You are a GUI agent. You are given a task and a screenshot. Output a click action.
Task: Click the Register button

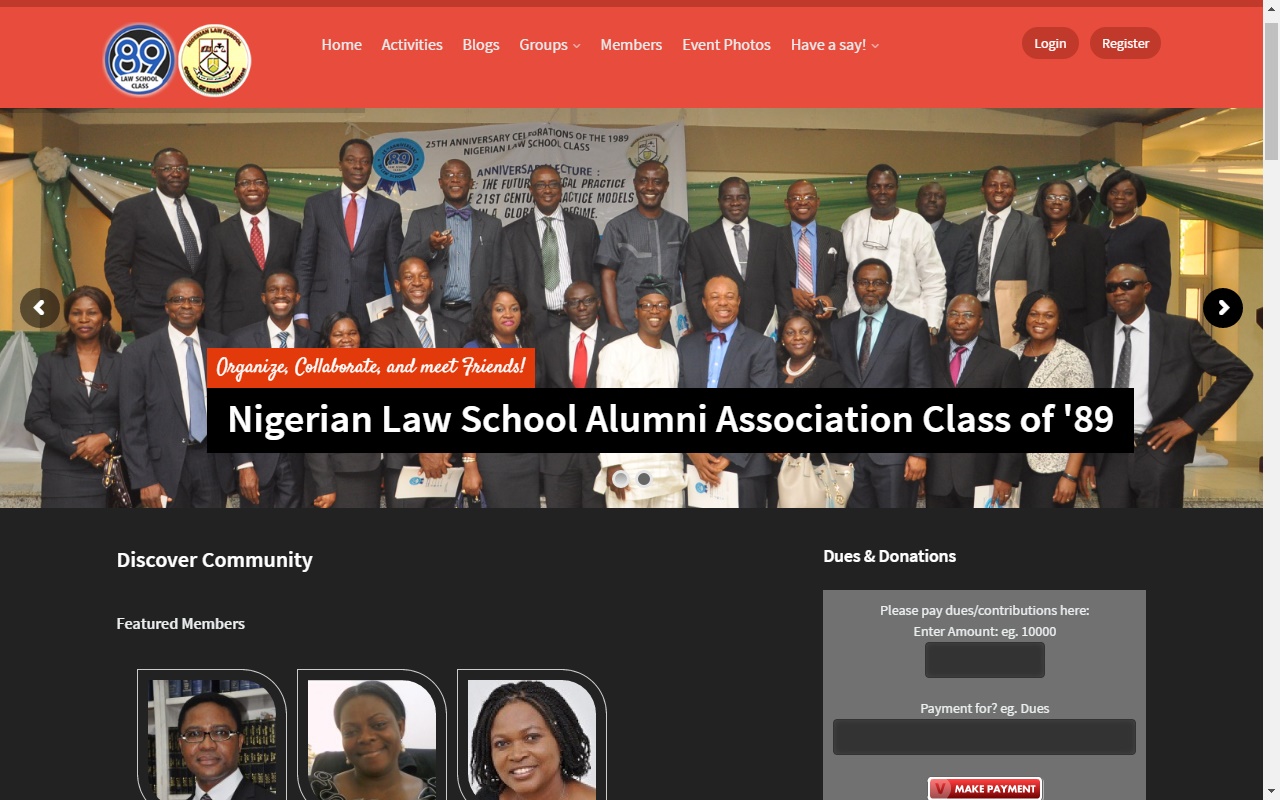pyautogui.click(x=1125, y=43)
